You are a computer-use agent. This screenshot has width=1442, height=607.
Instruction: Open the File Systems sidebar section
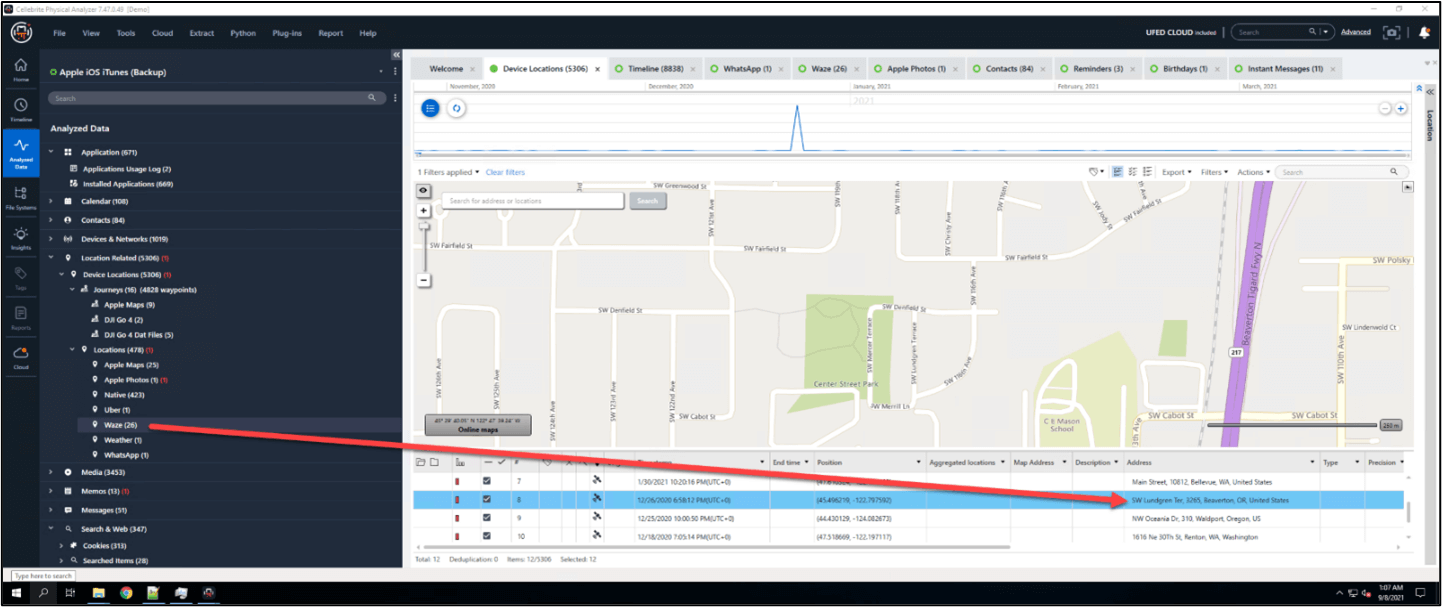(20, 196)
